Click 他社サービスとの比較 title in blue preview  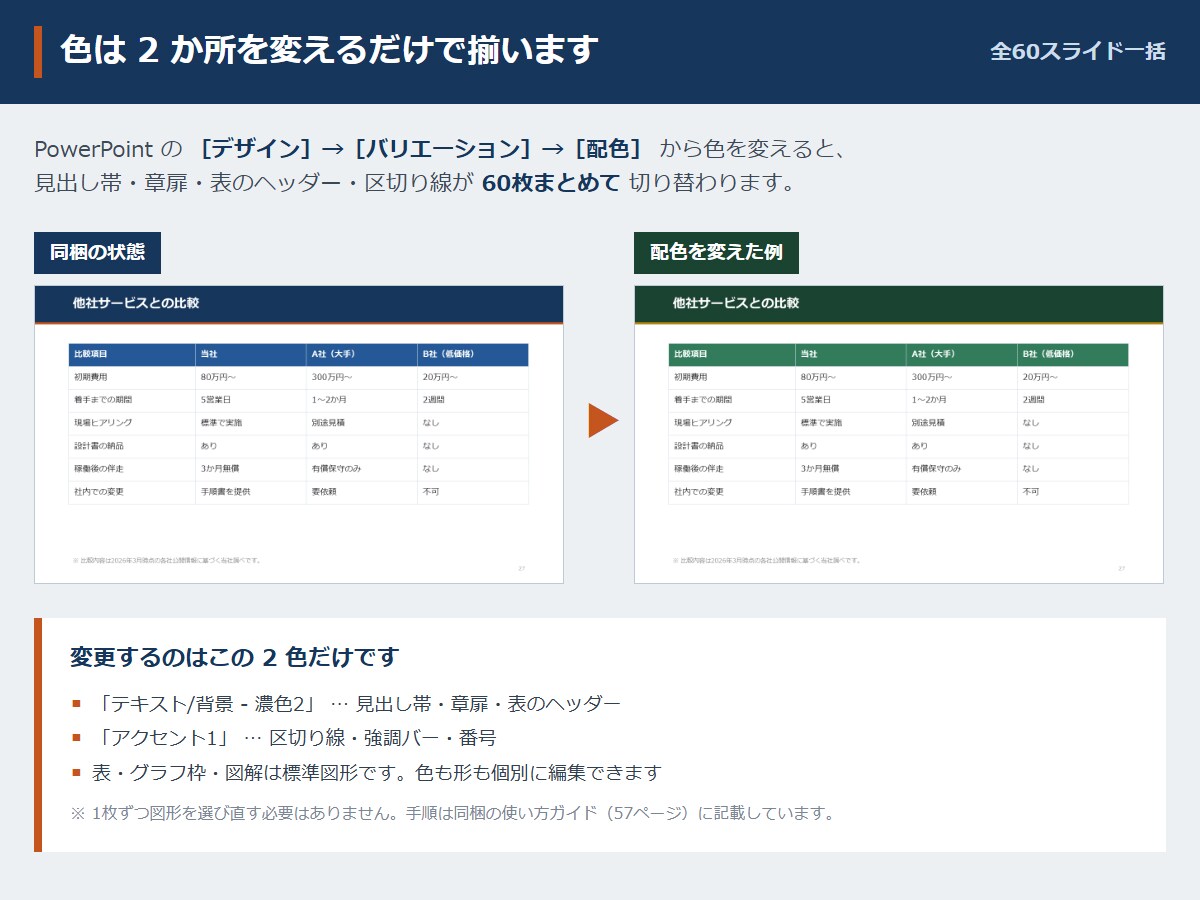135,303
